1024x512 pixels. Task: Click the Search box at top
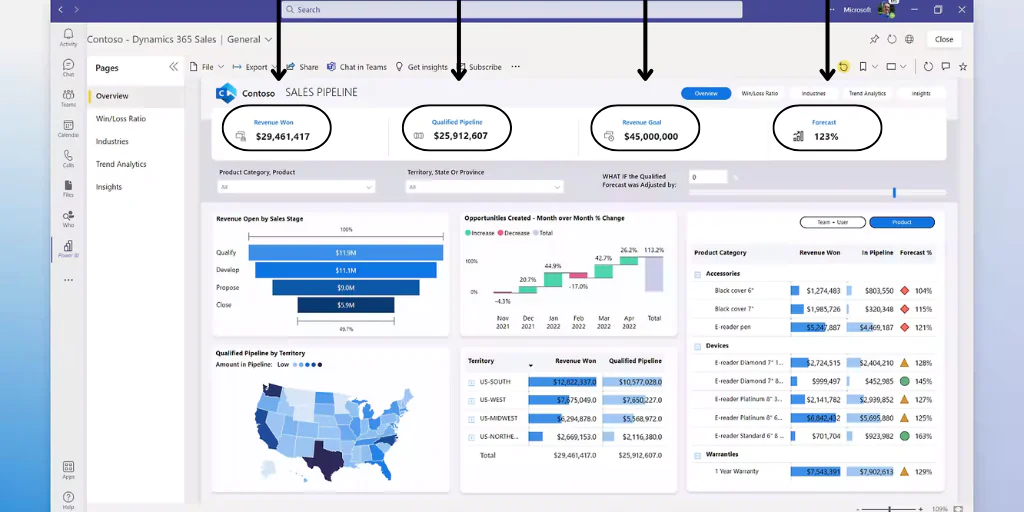512,10
